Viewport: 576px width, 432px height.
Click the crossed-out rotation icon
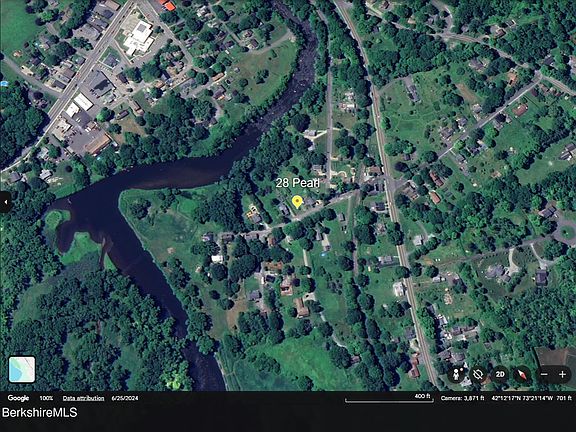tap(478, 375)
